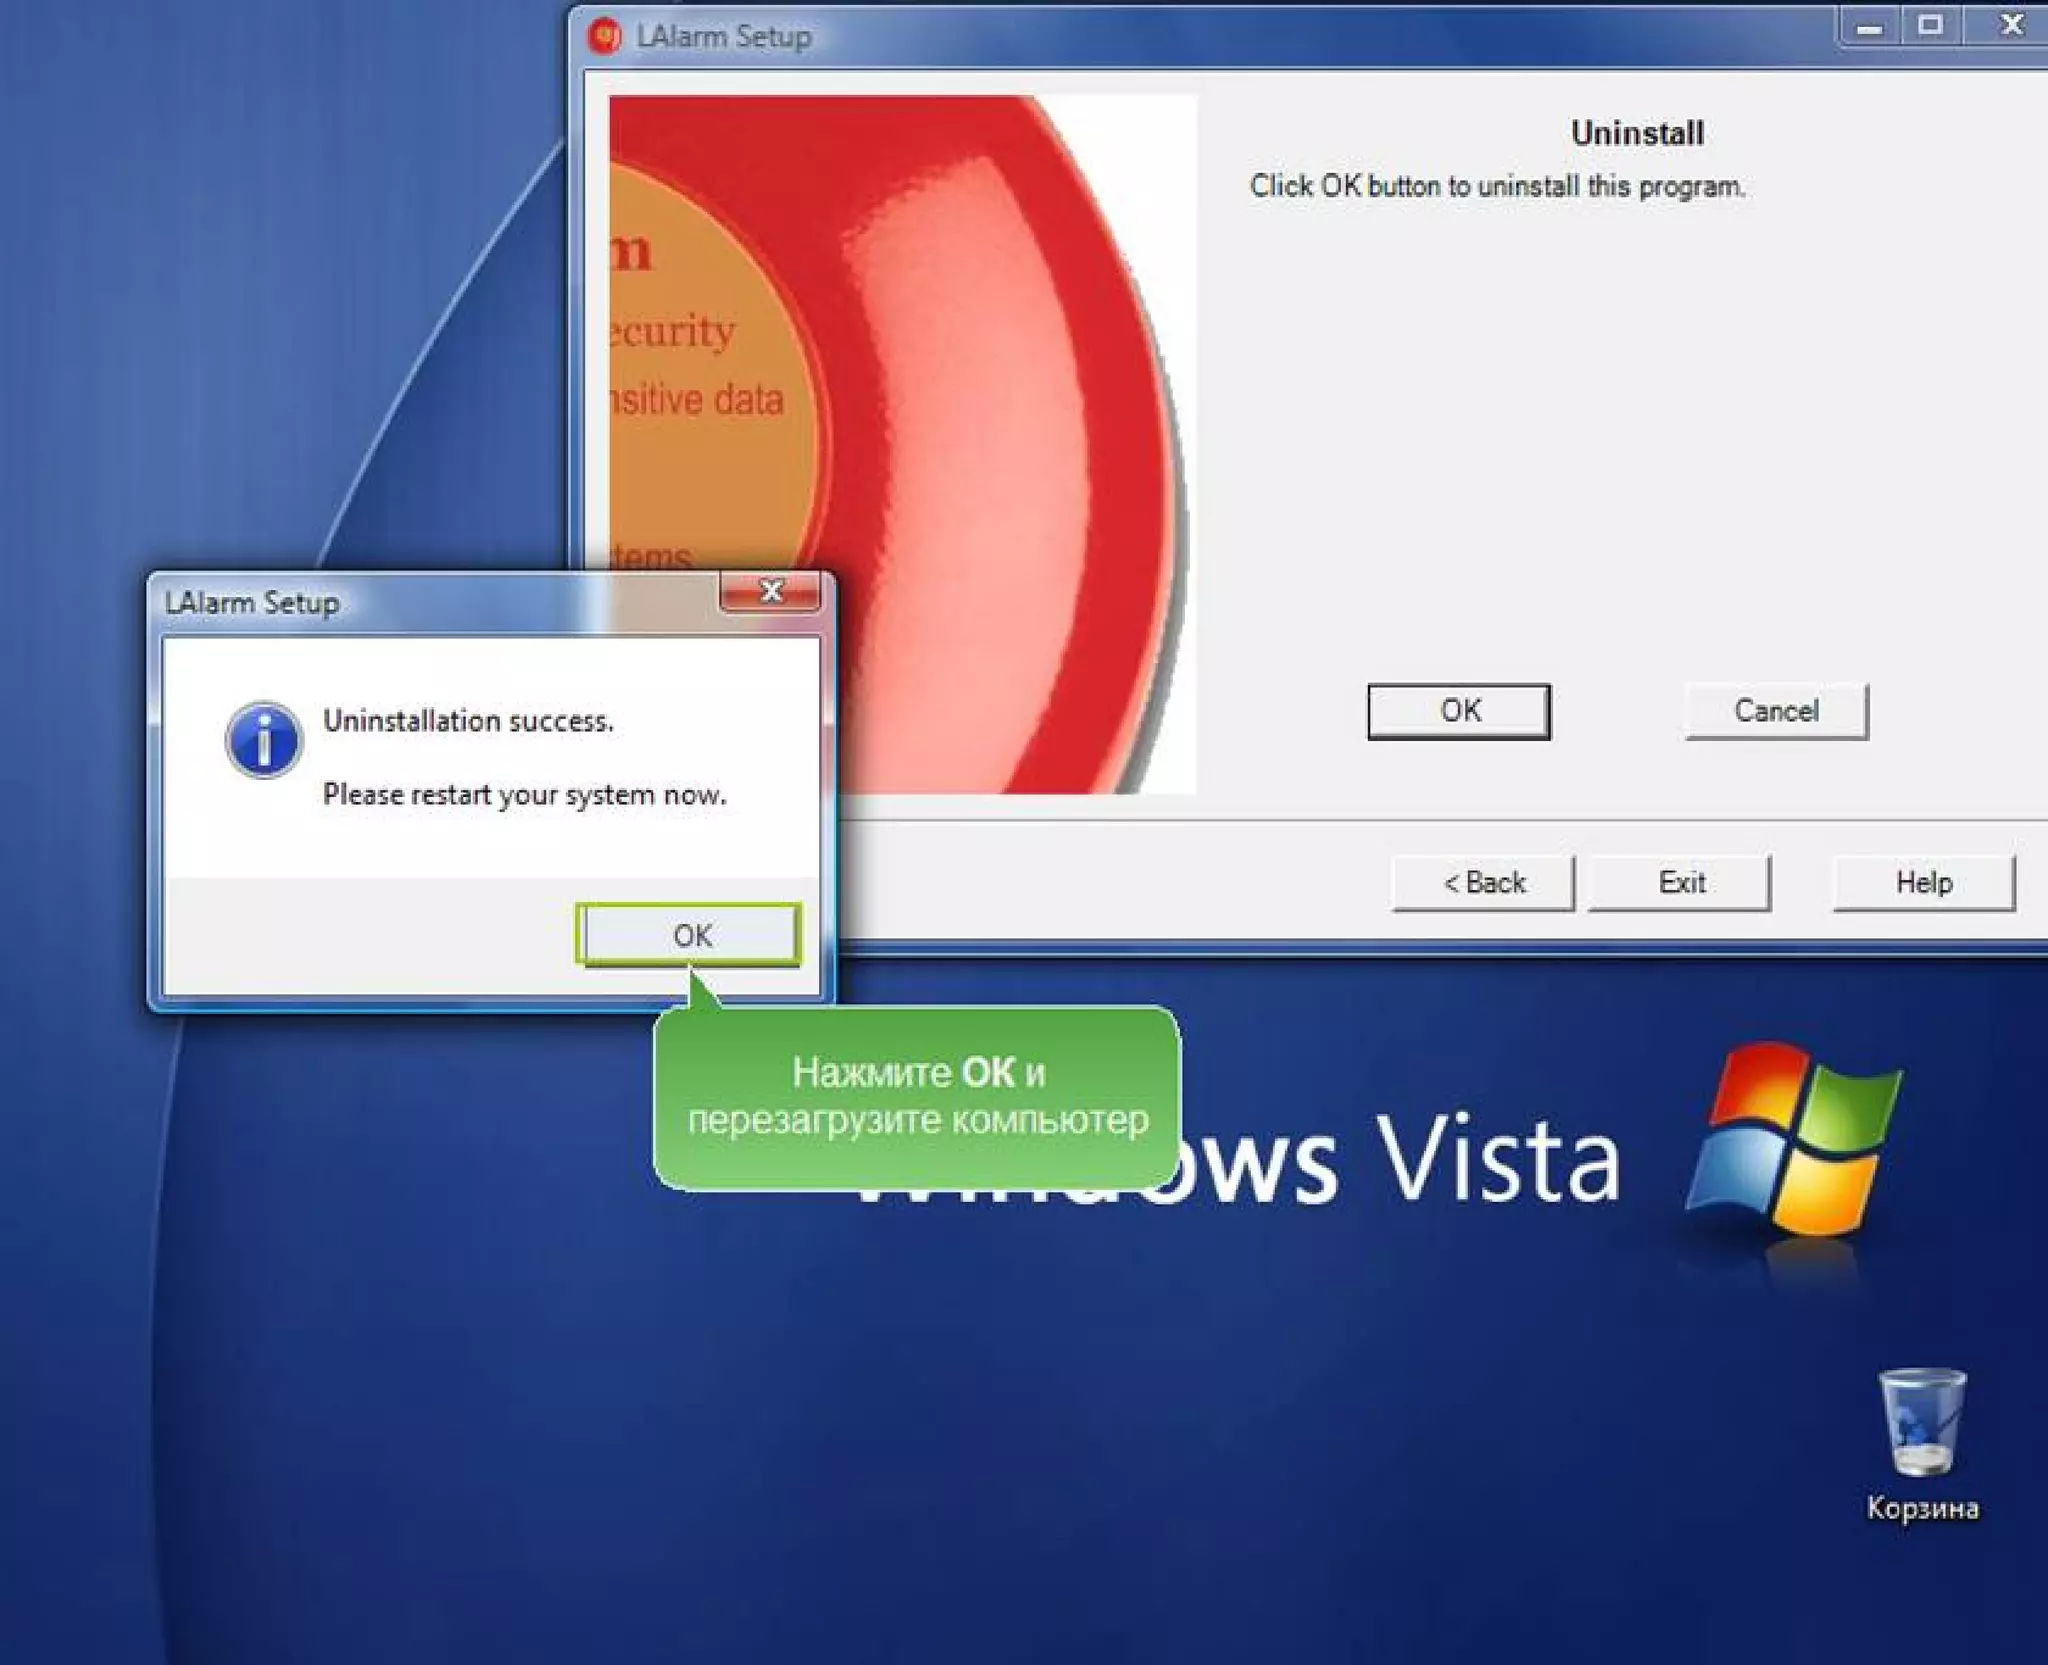Cancel the uninstall in LAlarm Setup window
Image resolution: width=2048 pixels, height=1665 pixels.
[1776, 711]
